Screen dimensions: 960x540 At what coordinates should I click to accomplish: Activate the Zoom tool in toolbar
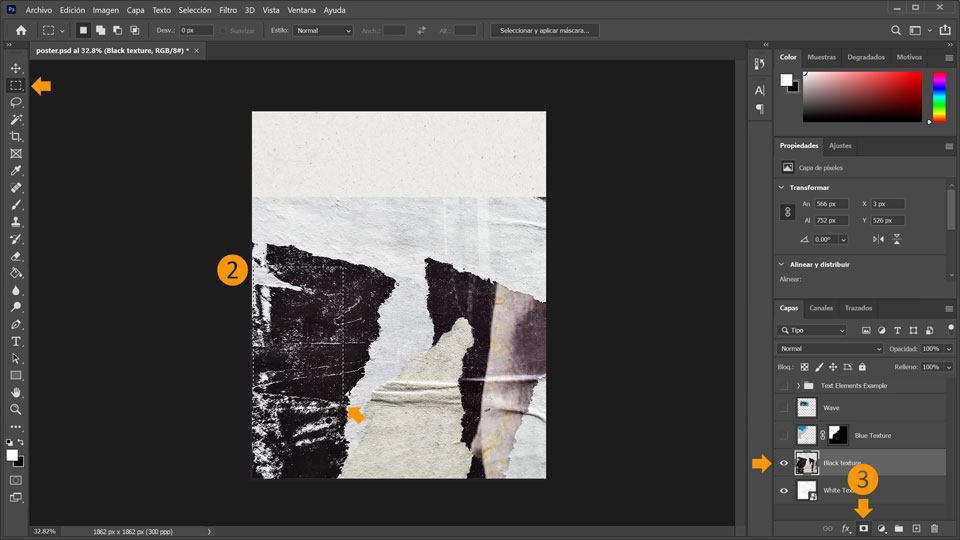tap(16, 410)
